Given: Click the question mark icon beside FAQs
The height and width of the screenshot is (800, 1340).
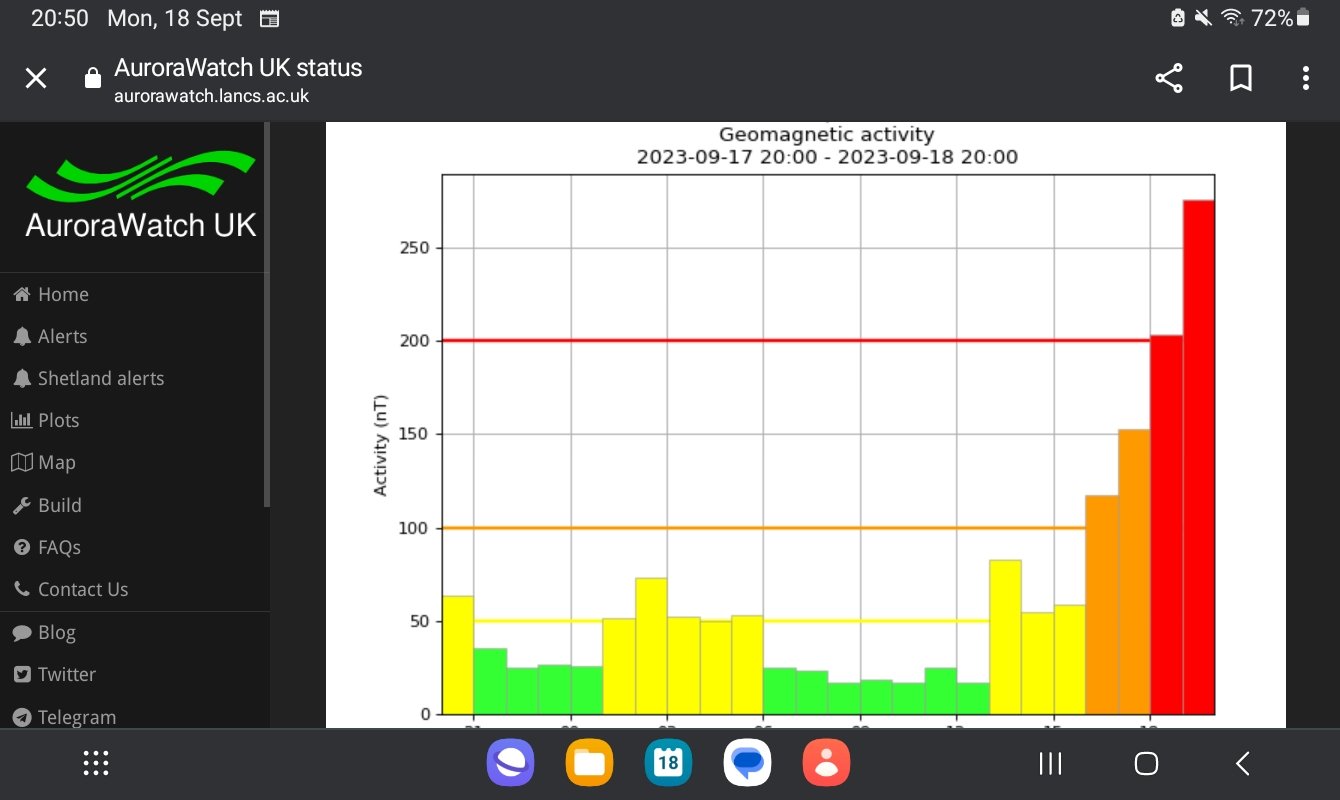Looking at the screenshot, I should (x=21, y=547).
